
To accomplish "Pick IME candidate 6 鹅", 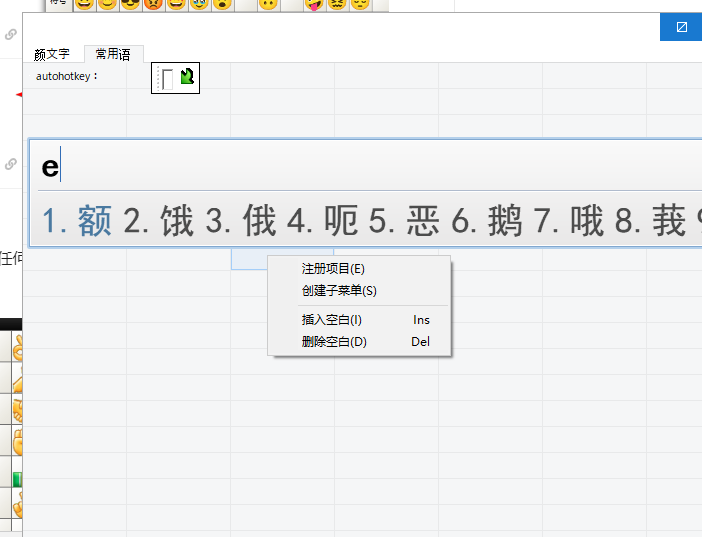I will 488,221.
